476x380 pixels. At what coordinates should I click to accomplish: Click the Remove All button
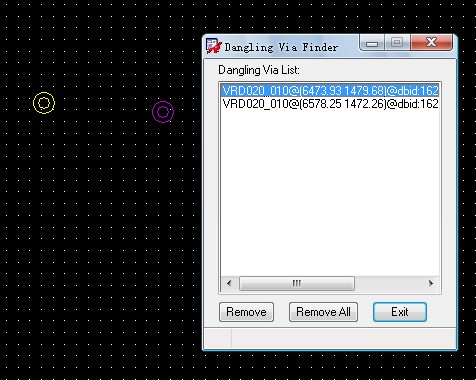point(323,312)
